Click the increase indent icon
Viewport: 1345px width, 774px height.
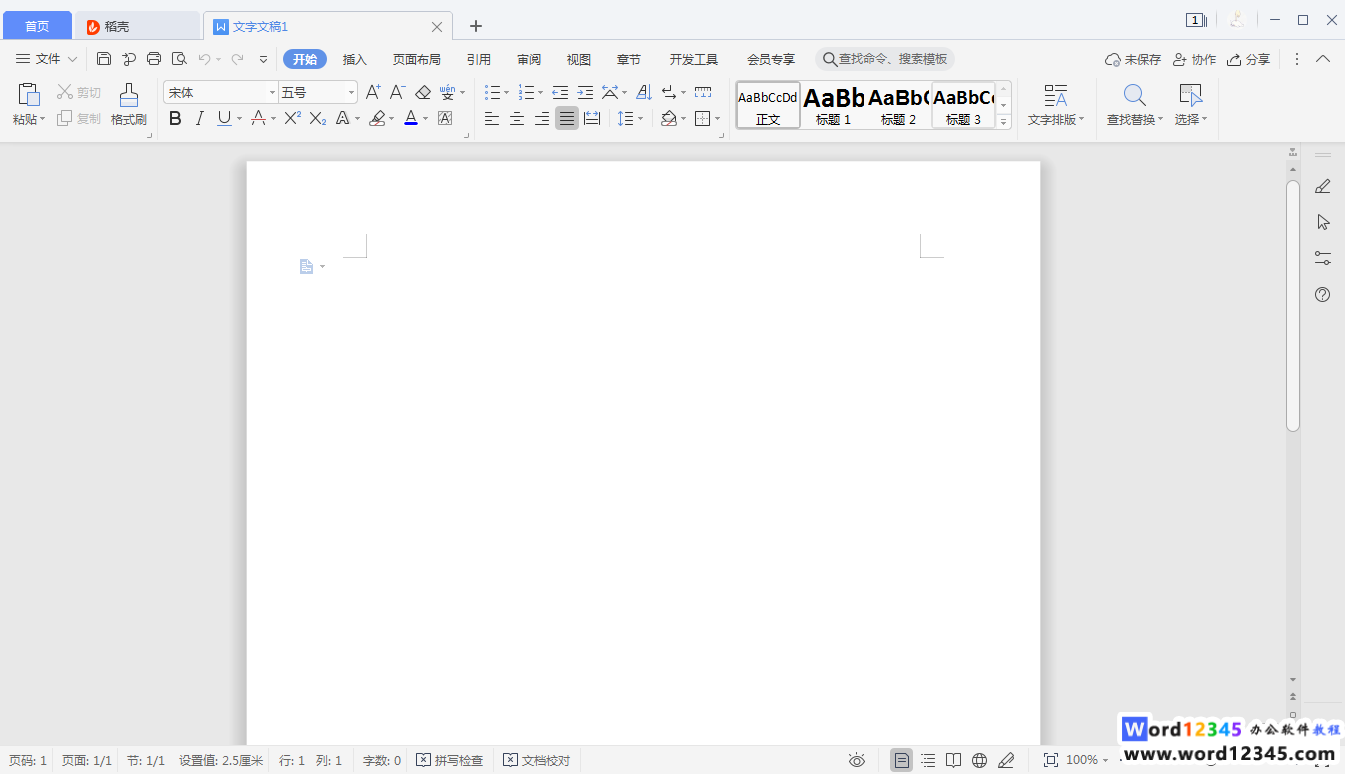pos(585,92)
